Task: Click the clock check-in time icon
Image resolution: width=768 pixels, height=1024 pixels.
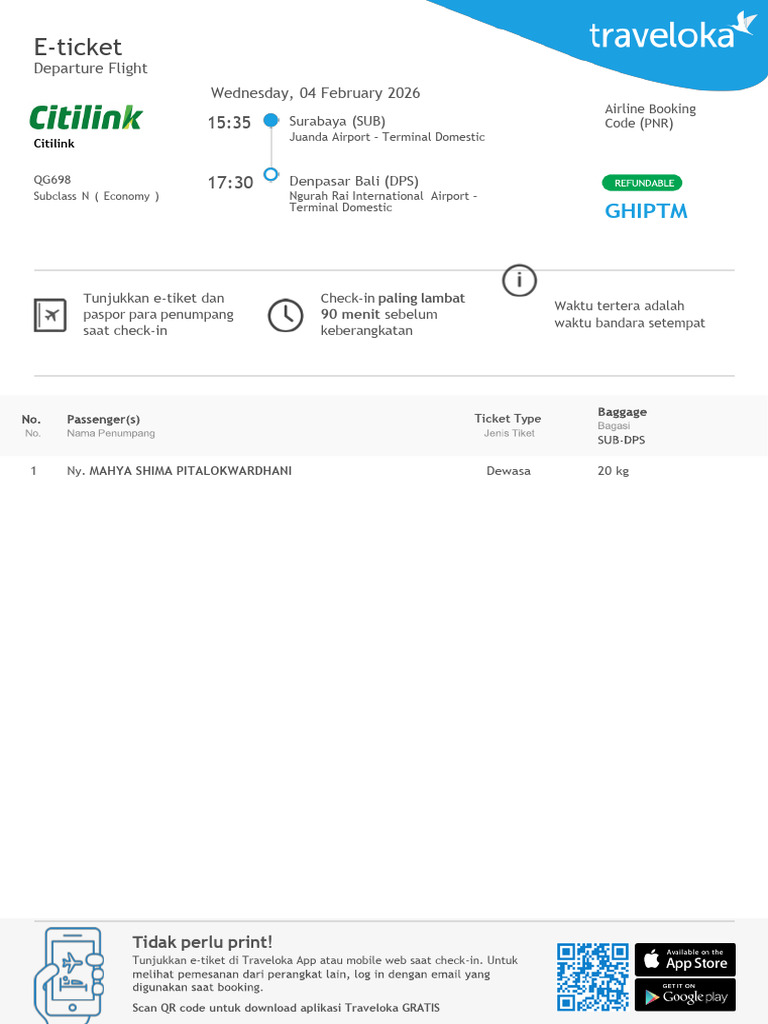Action: click(x=285, y=315)
